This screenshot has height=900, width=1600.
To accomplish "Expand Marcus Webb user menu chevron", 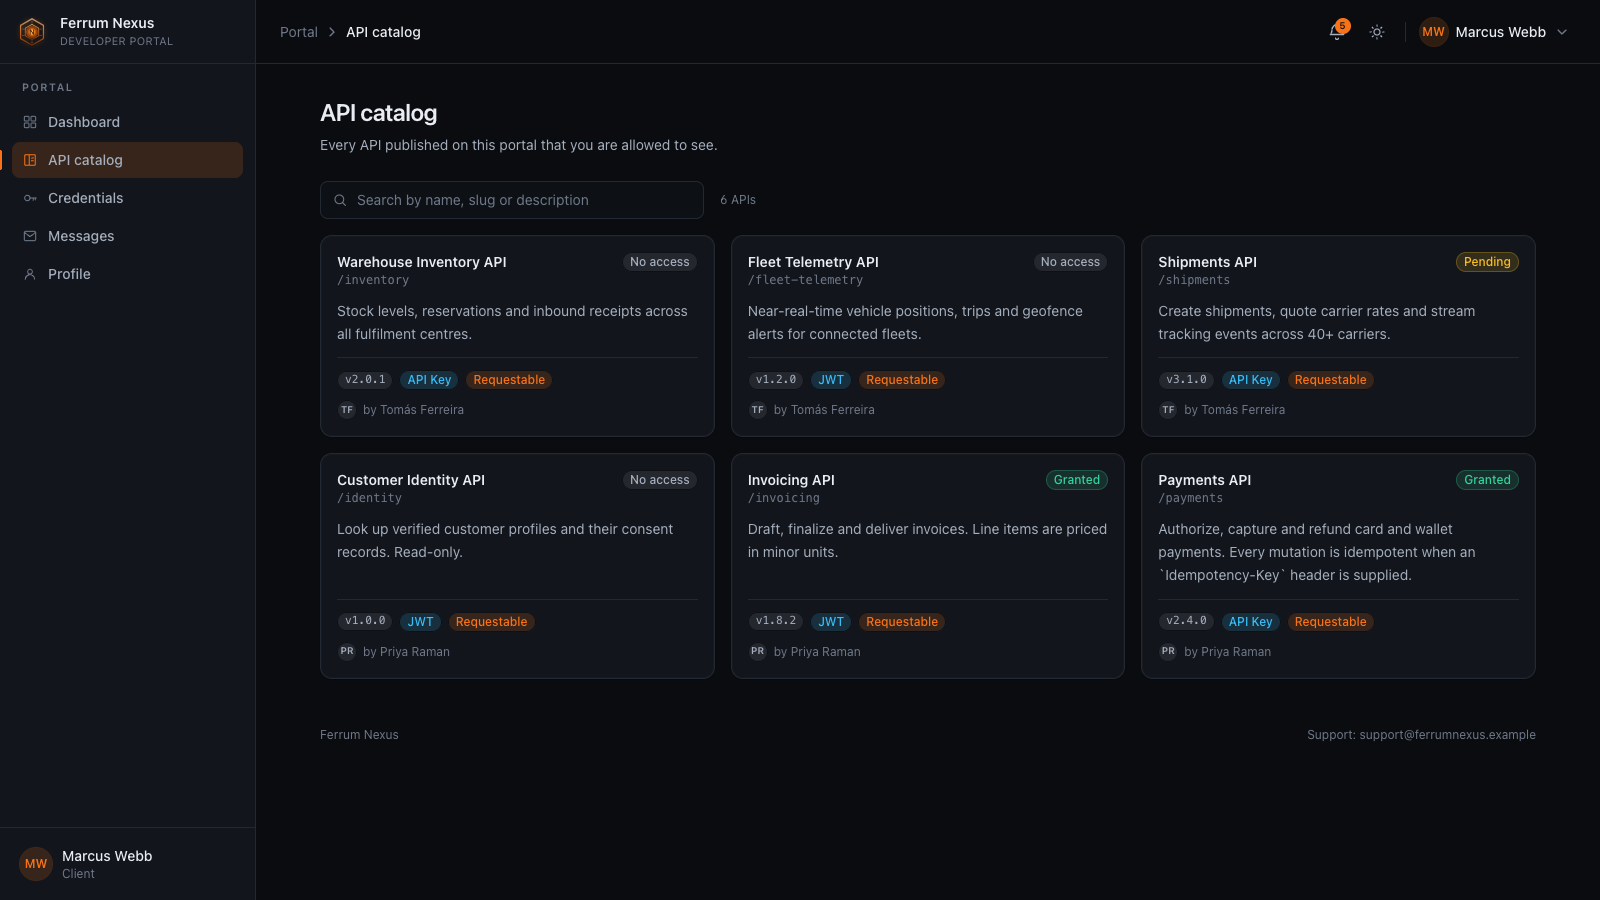I will point(1562,32).
